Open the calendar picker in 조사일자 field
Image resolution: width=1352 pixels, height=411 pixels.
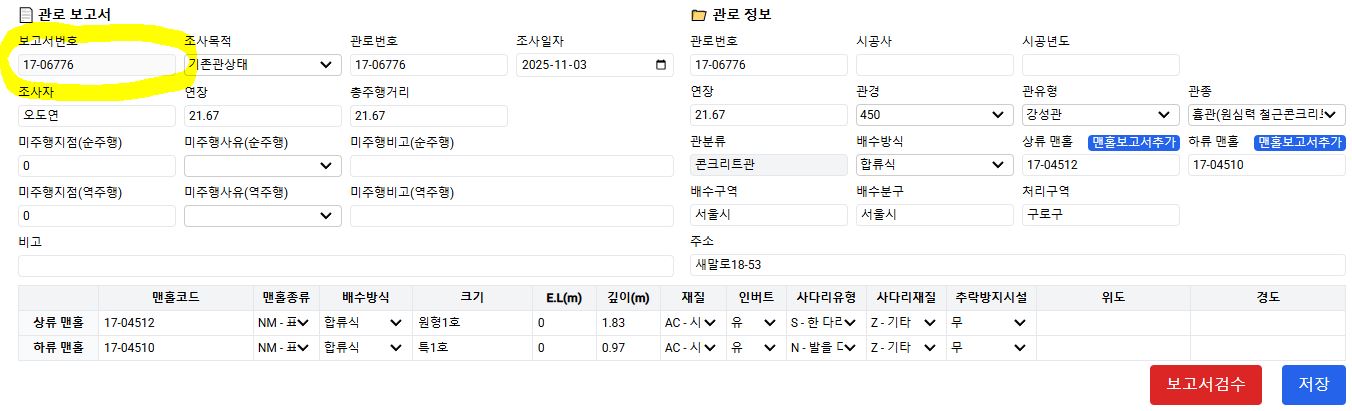click(x=660, y=65)
